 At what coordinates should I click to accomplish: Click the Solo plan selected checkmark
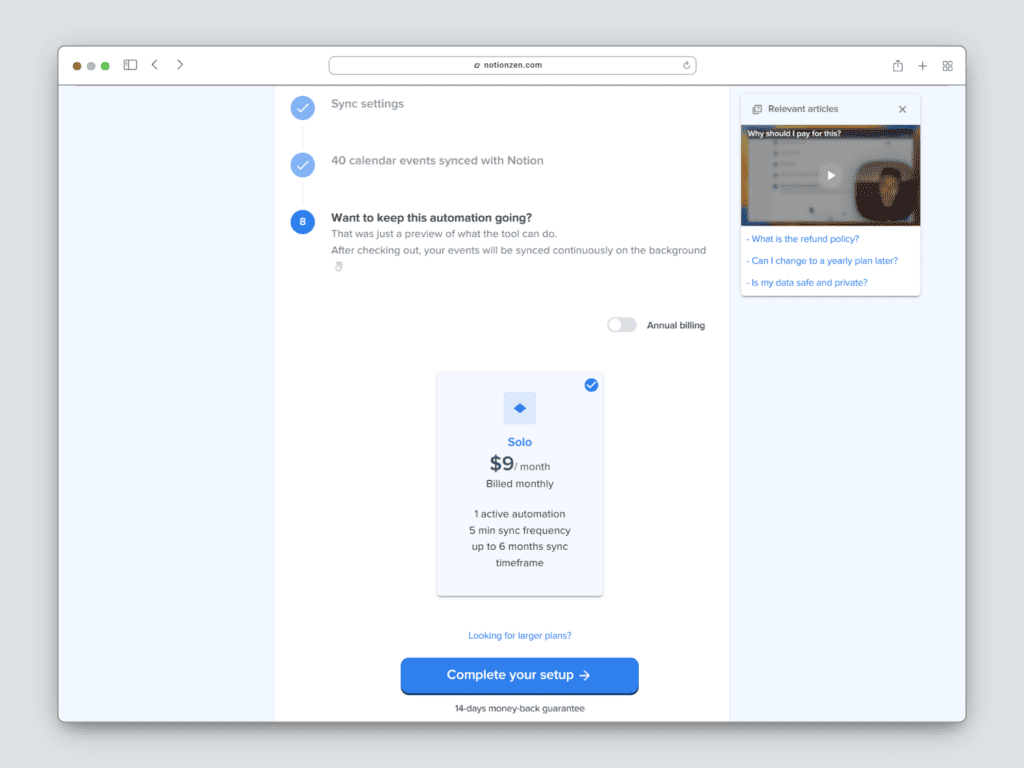pyautogui.click(x=591, y=385)
